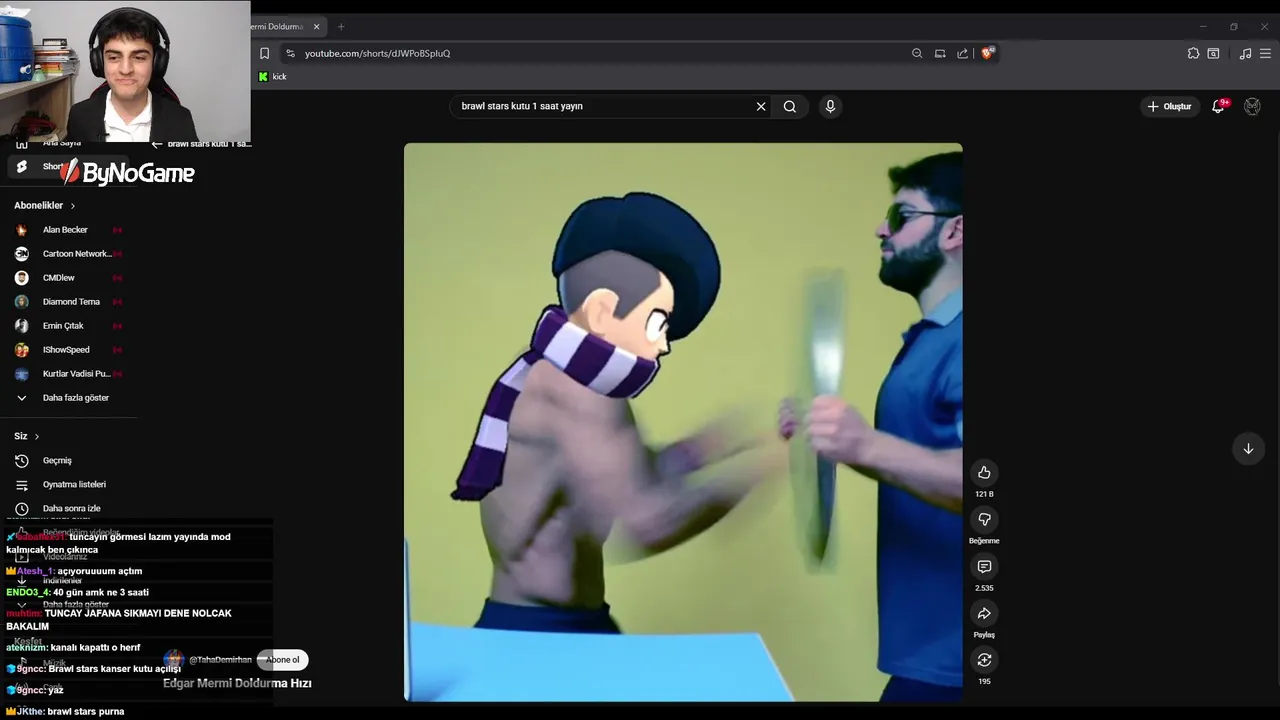Click the zoom magnifier icon in address bar
This screenshot has width=1280, height=720.
pyautogui.click(x=917, y=53)
